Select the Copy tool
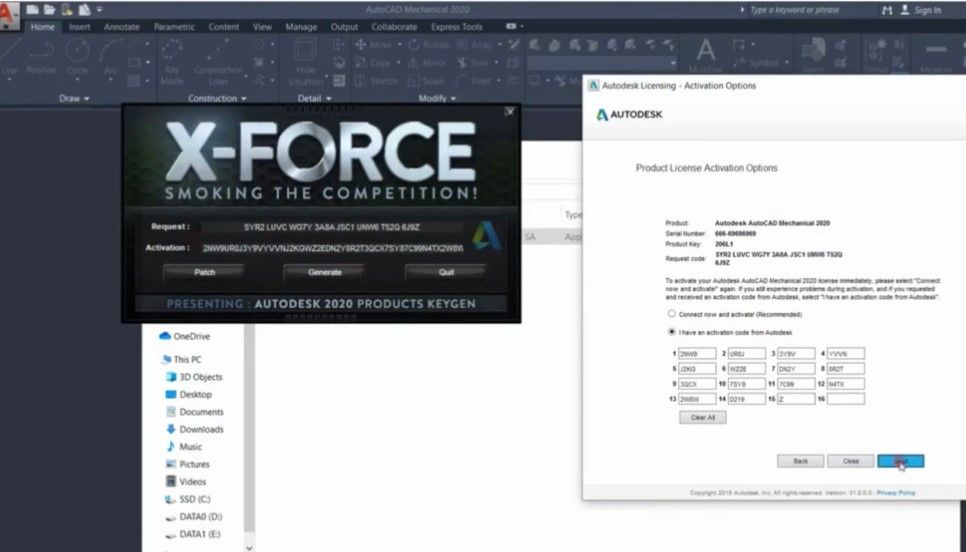 [x=373, y=63]
